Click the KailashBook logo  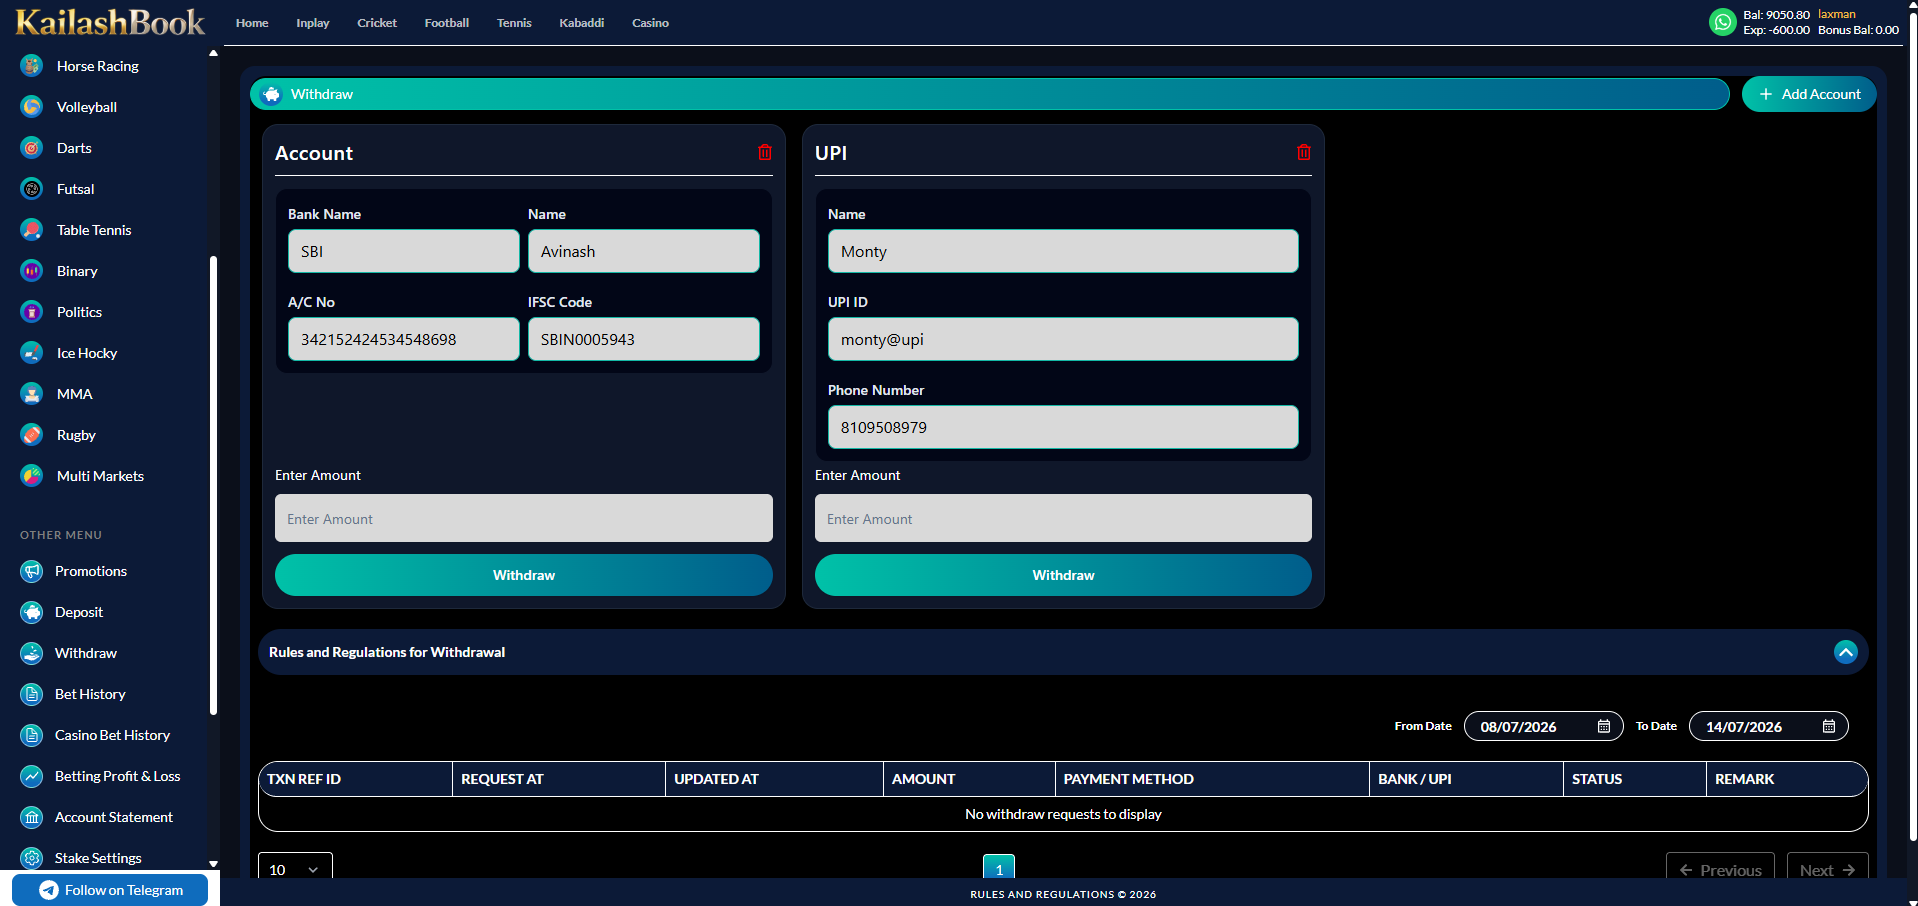point(110,22)
